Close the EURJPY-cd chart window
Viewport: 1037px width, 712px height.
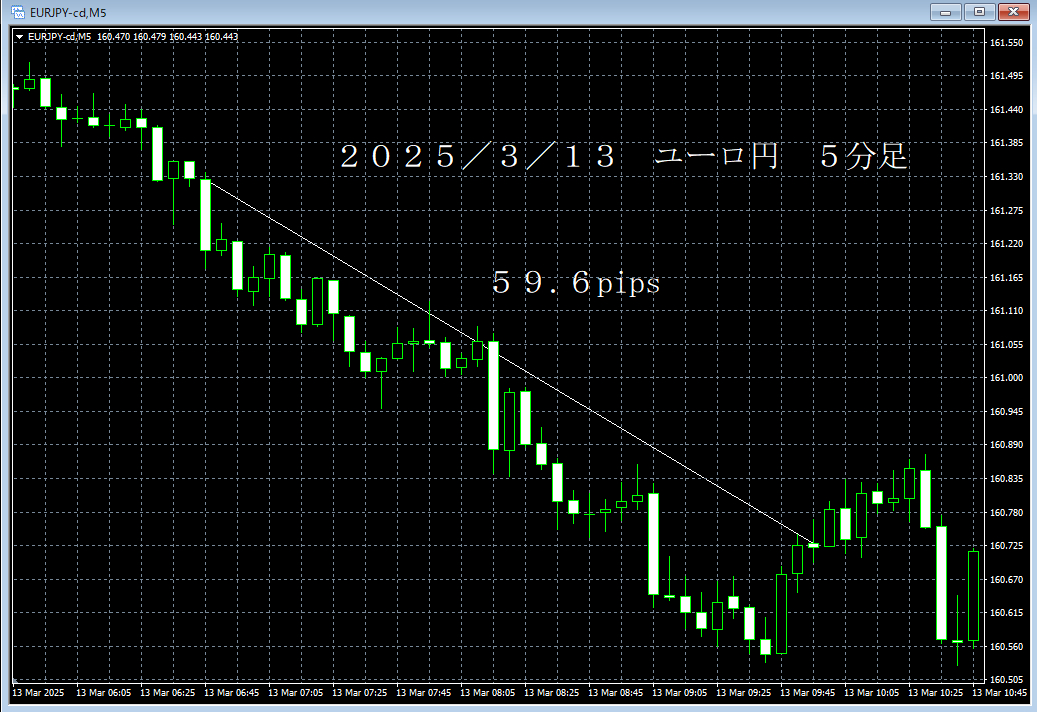point(1013,12)
